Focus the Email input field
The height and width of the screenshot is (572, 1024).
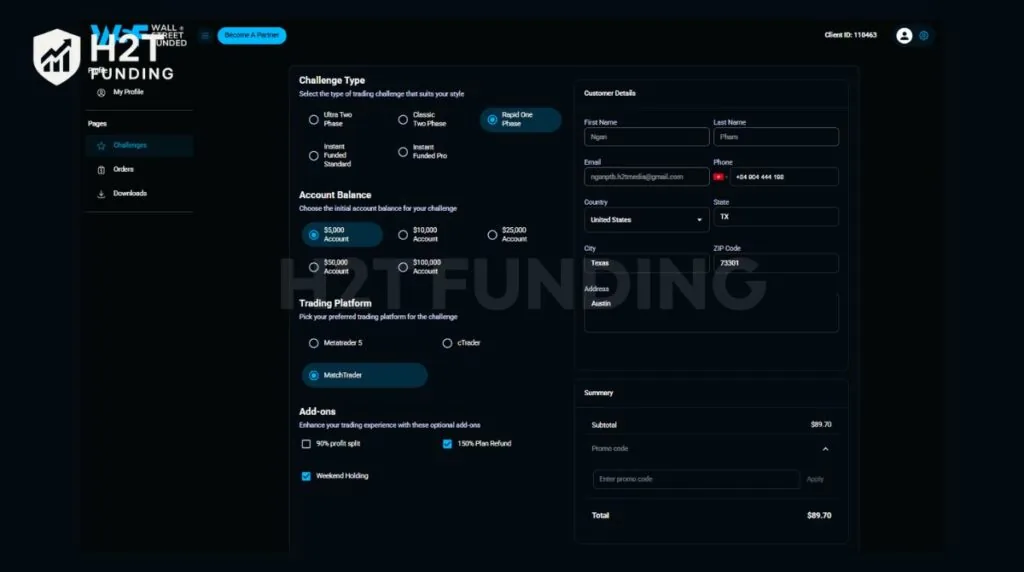point(647,177)
